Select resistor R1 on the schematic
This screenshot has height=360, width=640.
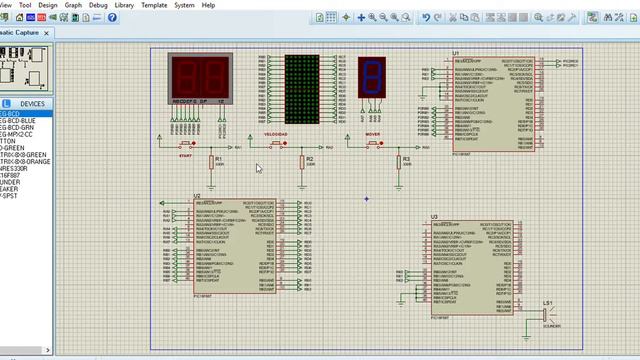211,162
